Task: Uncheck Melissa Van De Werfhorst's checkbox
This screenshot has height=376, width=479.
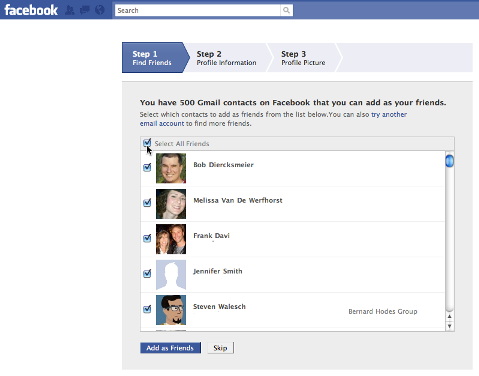Action: [x=147, y=203]
